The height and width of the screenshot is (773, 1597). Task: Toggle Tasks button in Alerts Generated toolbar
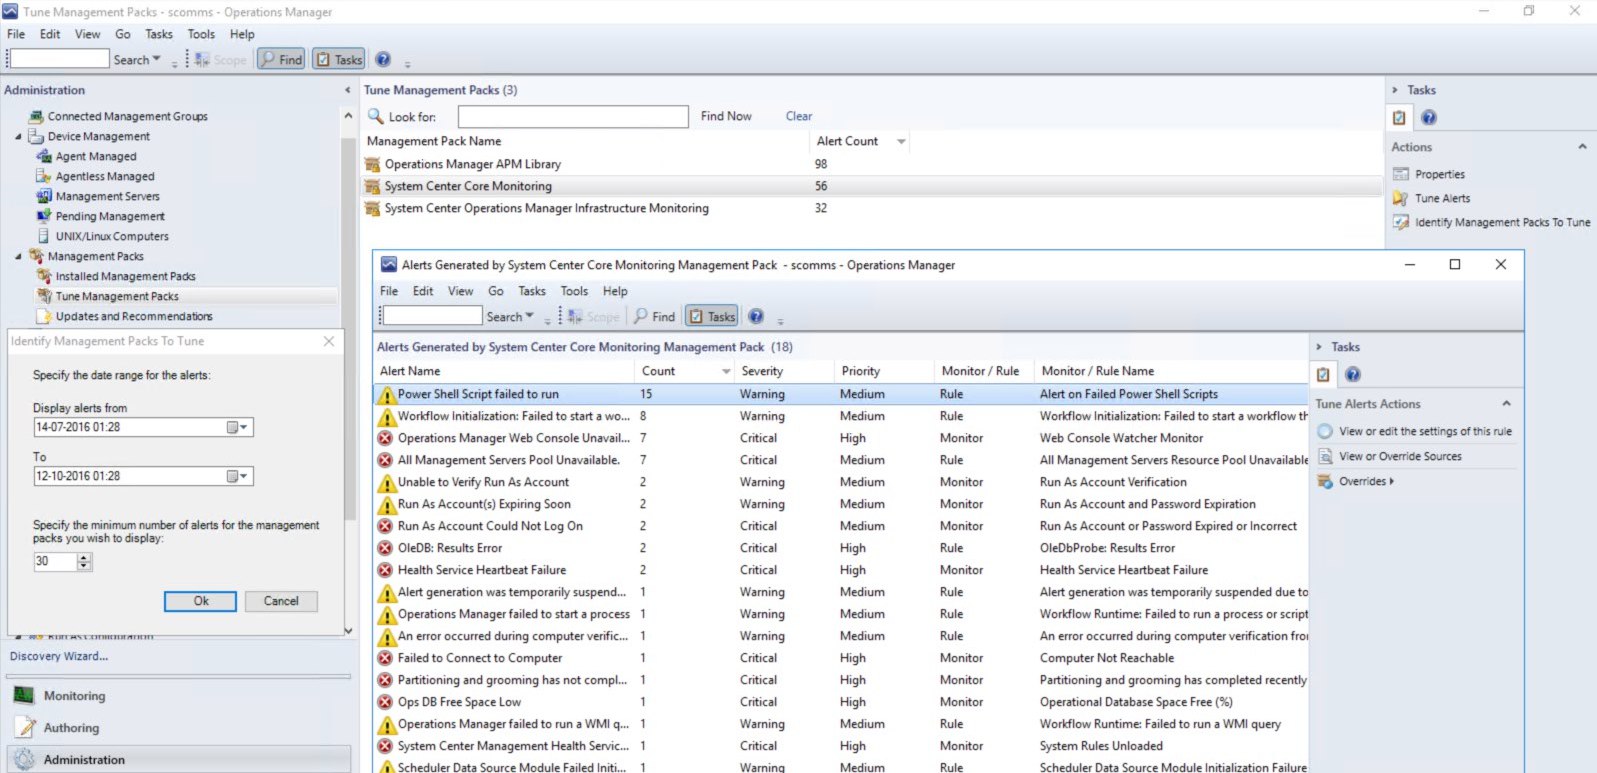pos(712,316)
